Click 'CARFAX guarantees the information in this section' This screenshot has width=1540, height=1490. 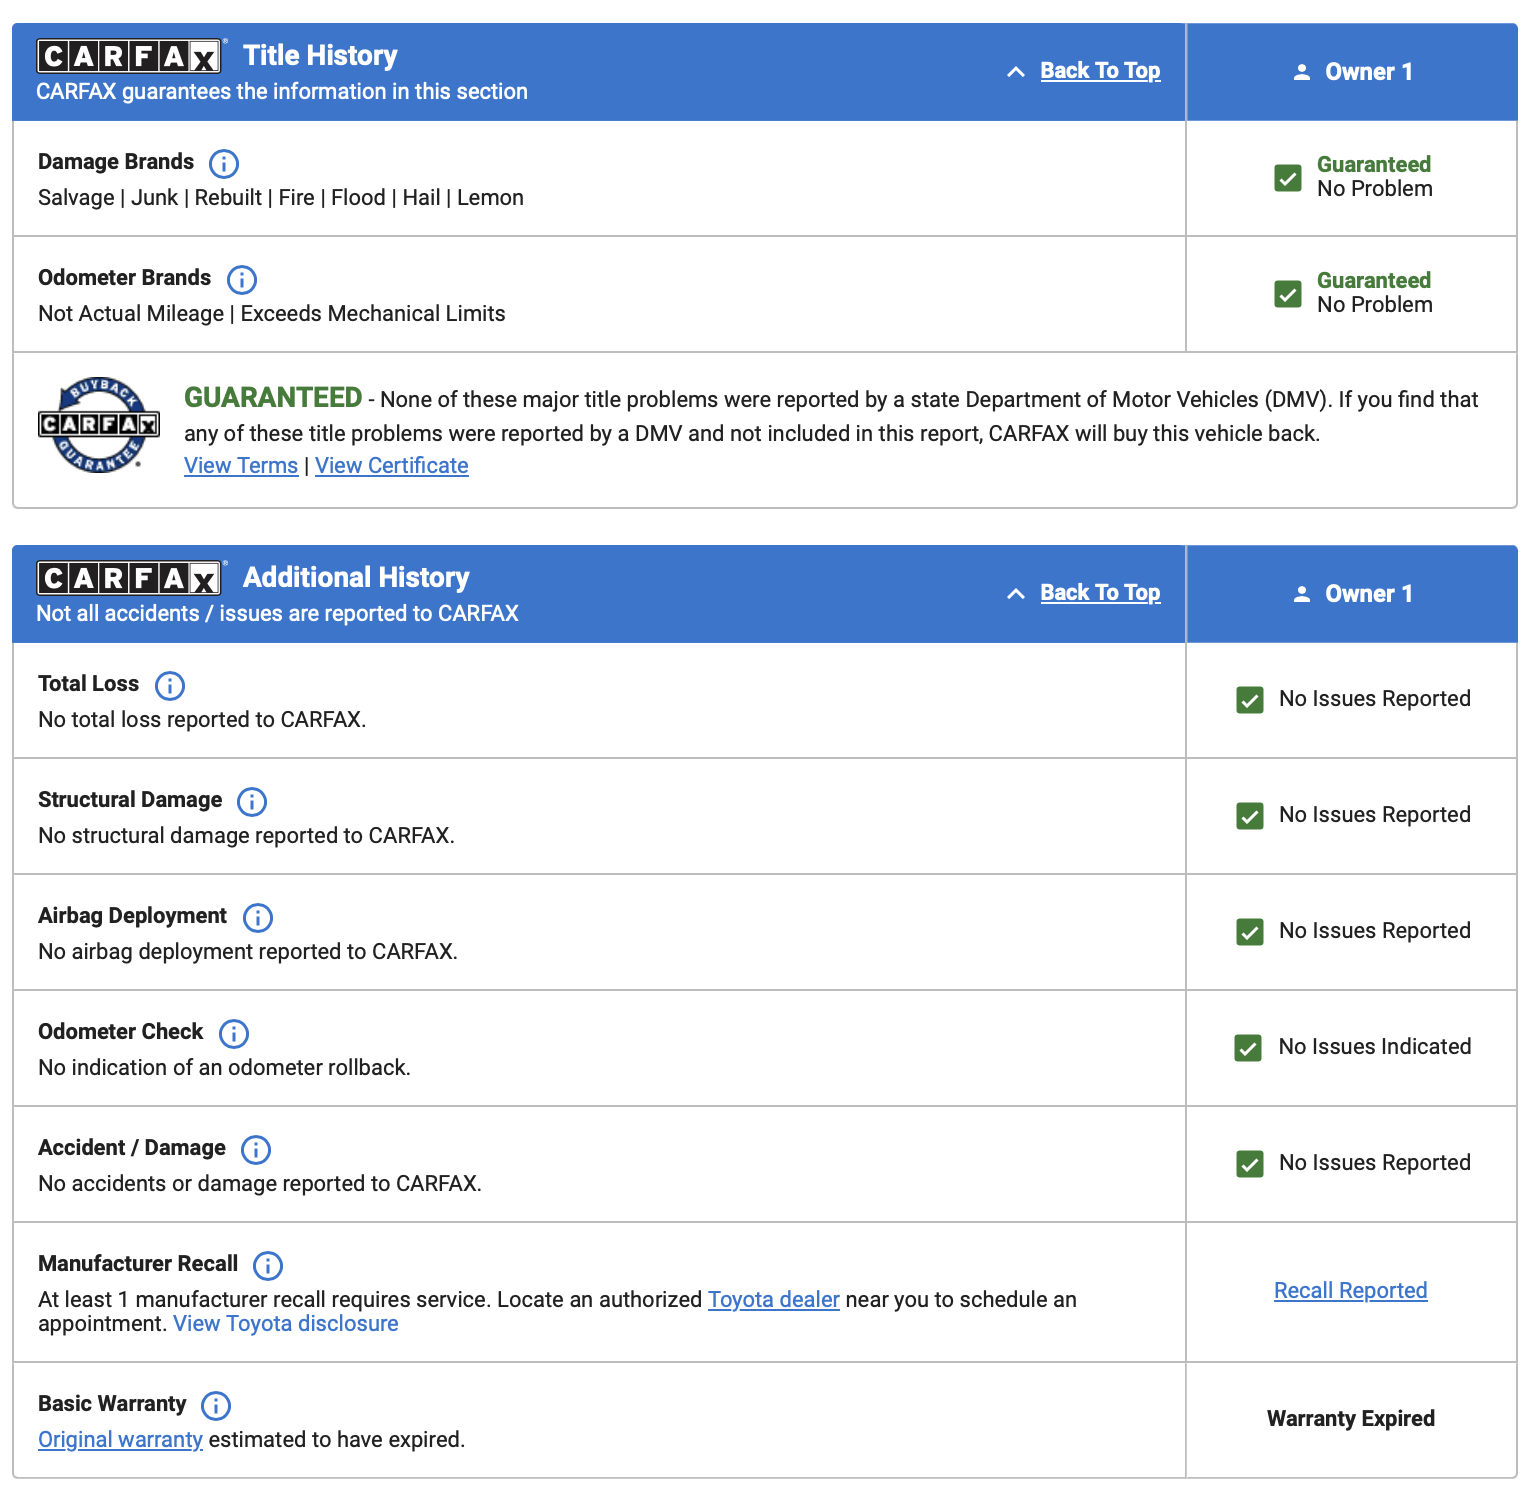[282, 92]
